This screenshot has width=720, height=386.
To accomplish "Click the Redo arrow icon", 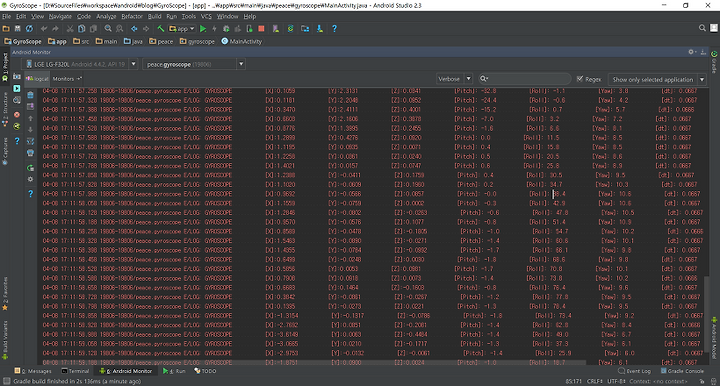I will [x=56, y=28].
